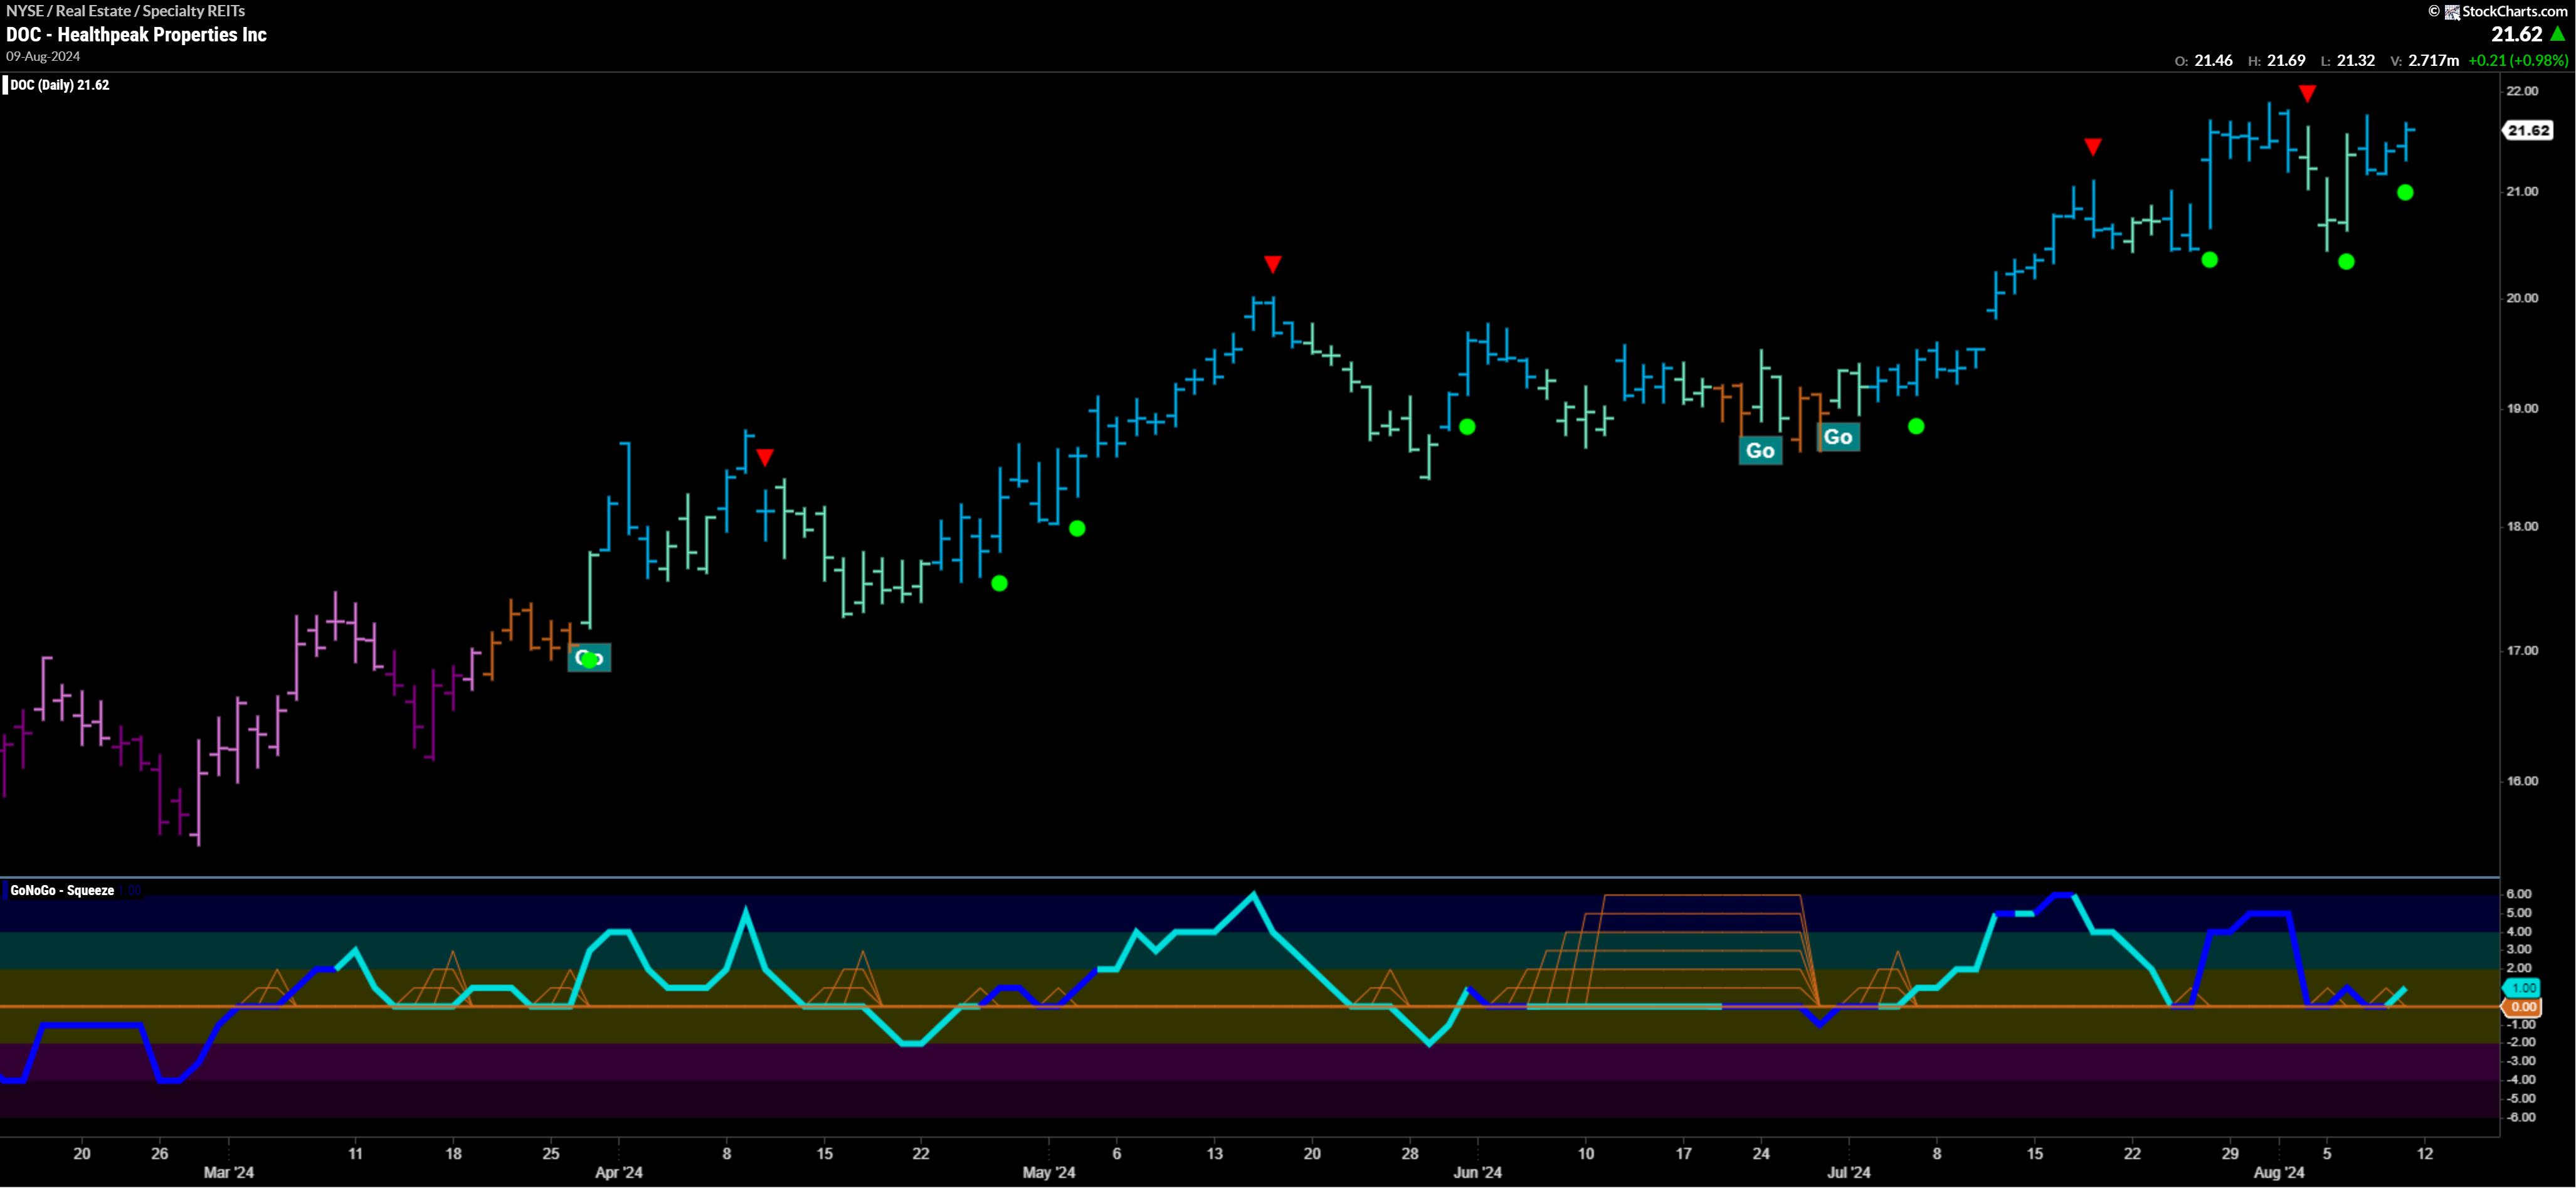Click the green dot below the latest August bar
2576x1188 pixels.
(2405, 192)
